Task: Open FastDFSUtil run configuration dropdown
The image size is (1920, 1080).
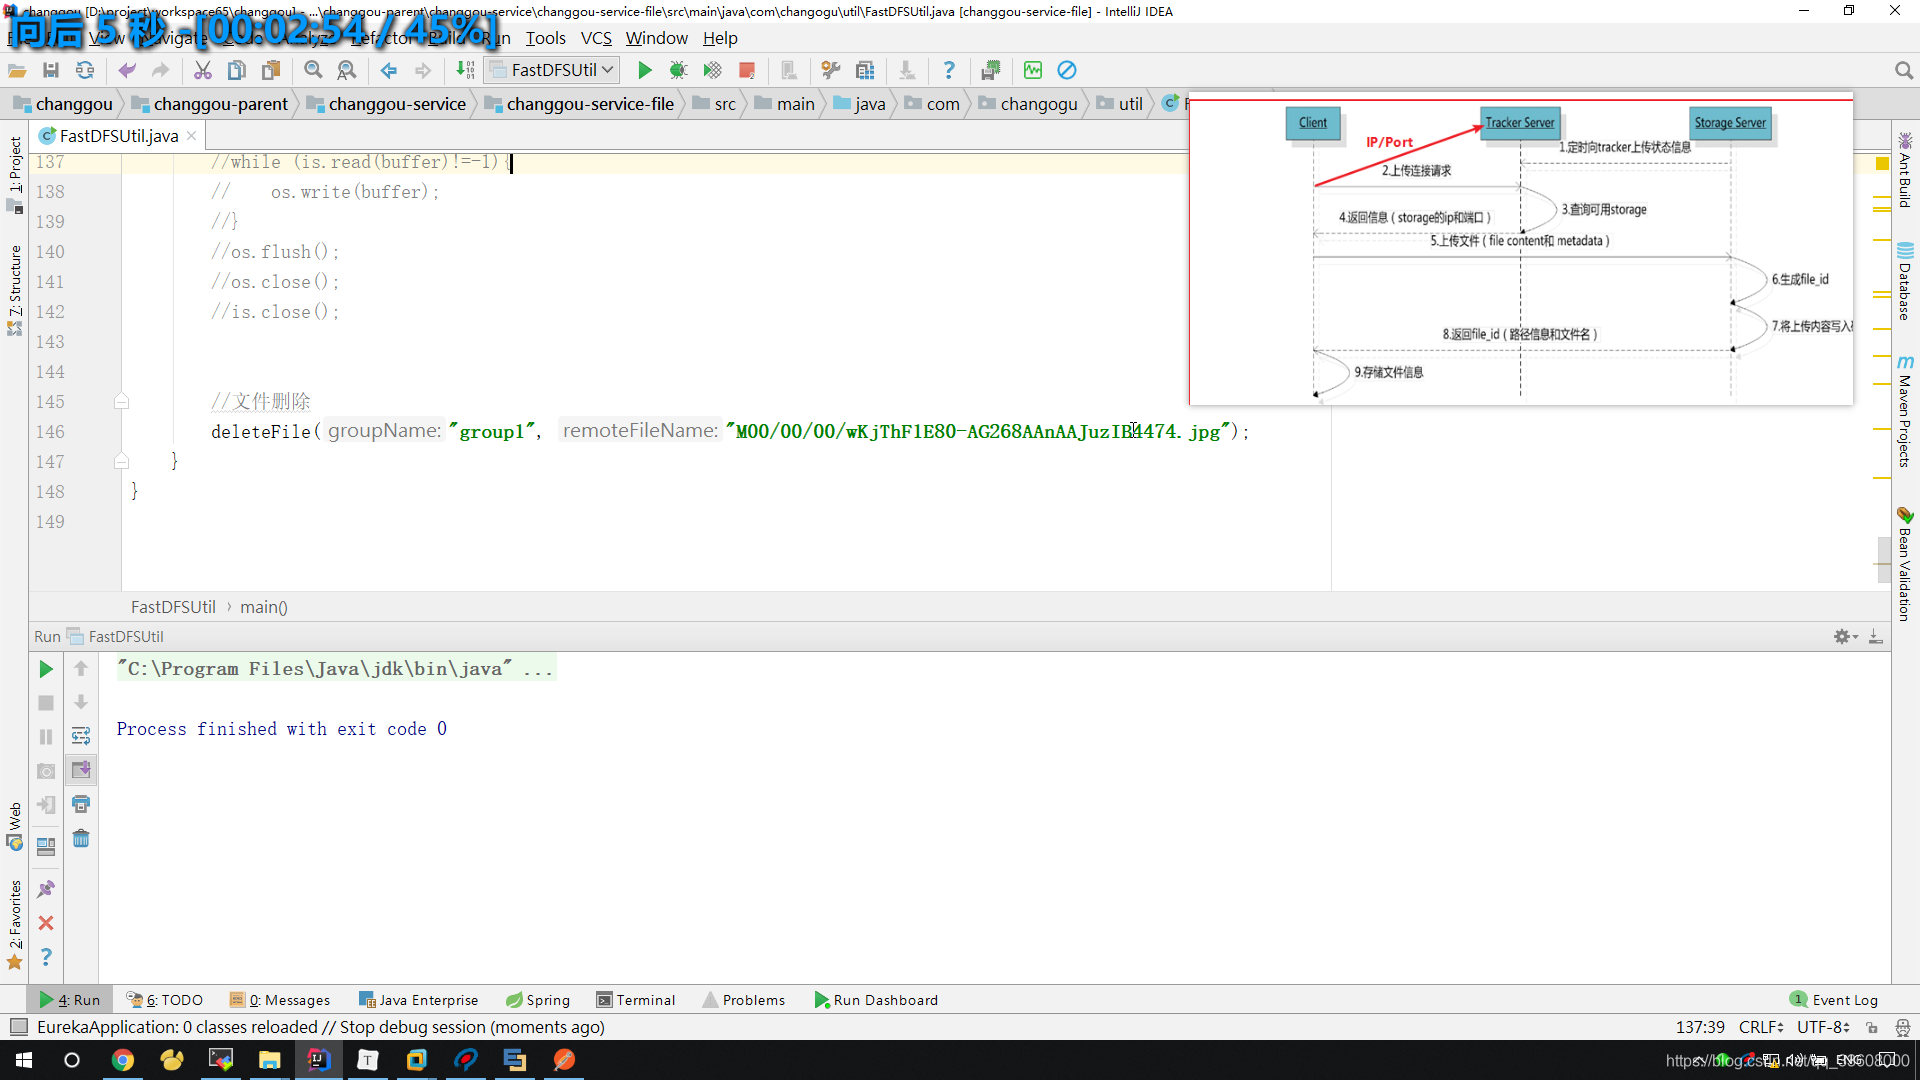Action: pyautogui.click(x=552, y=70)
